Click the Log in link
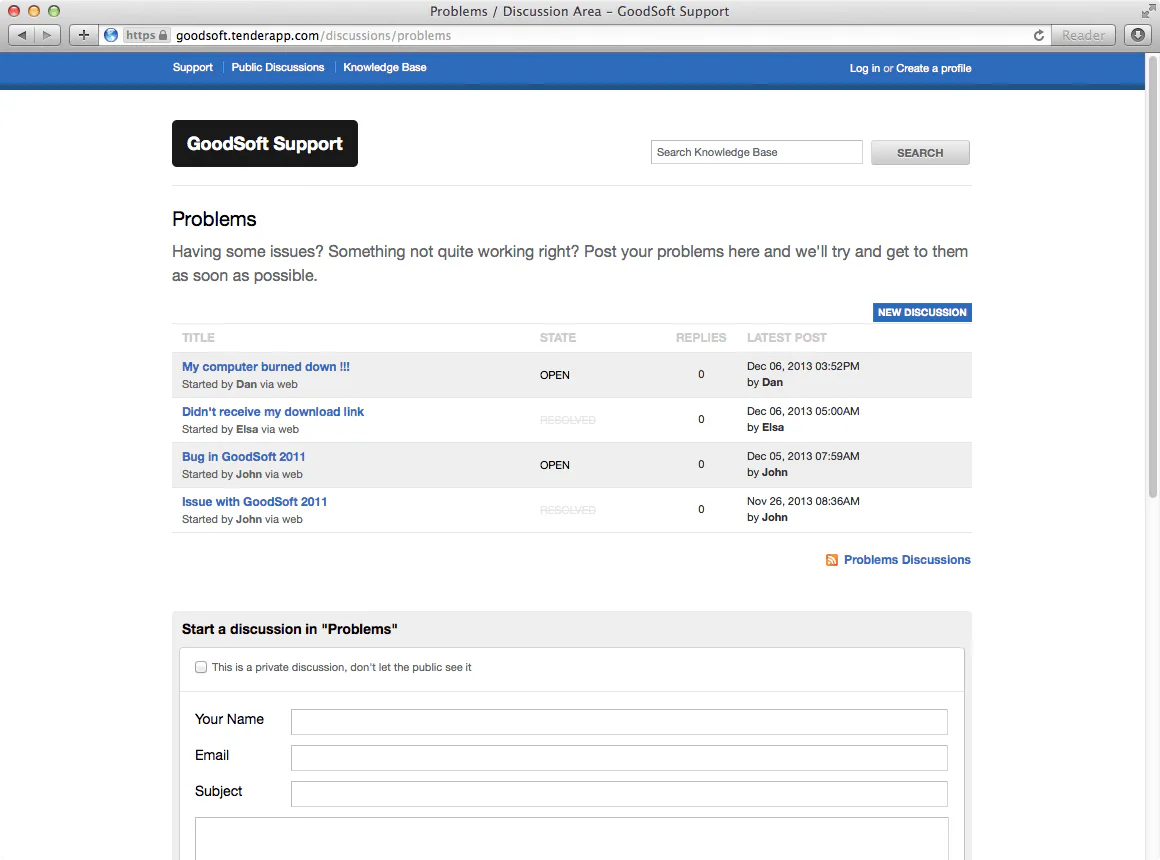Image resolution: width=1160 pixels, height=860 pixels. [865, 68]
